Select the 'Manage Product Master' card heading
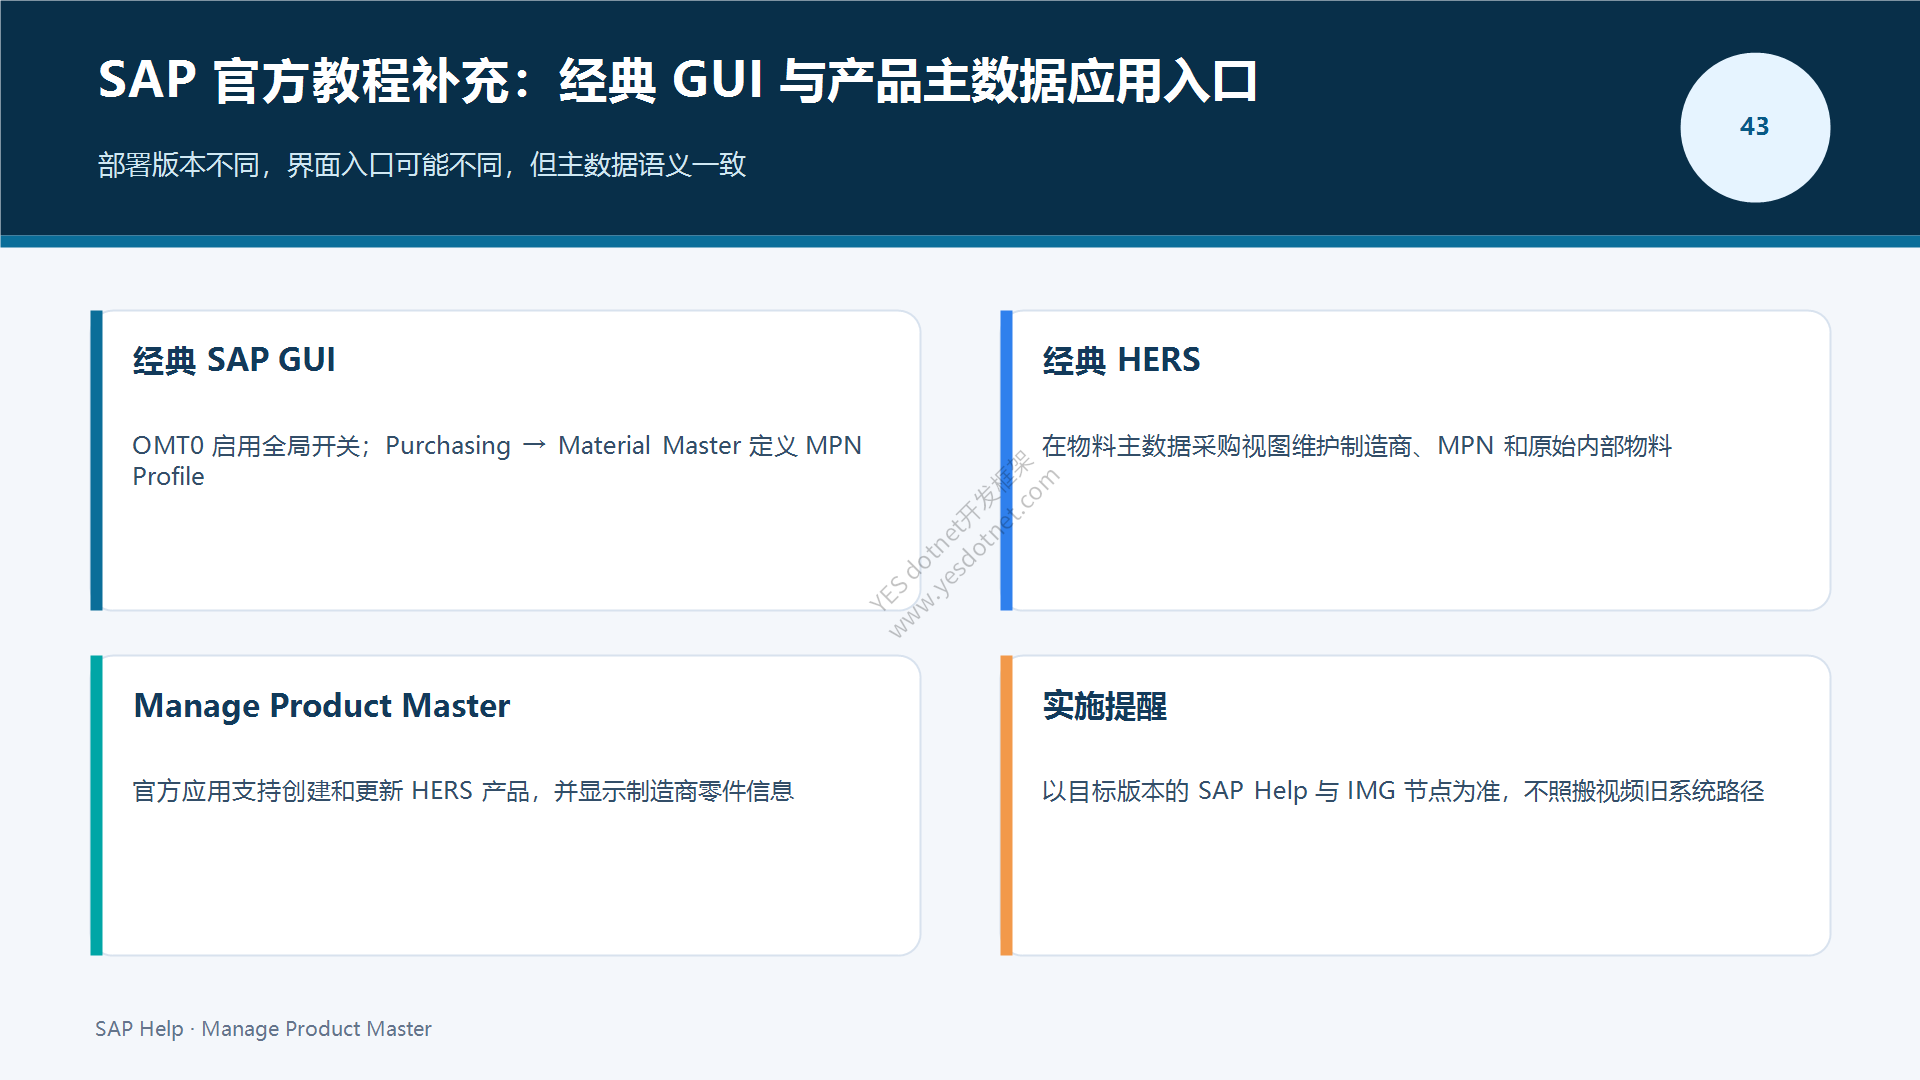 (322, 706)
